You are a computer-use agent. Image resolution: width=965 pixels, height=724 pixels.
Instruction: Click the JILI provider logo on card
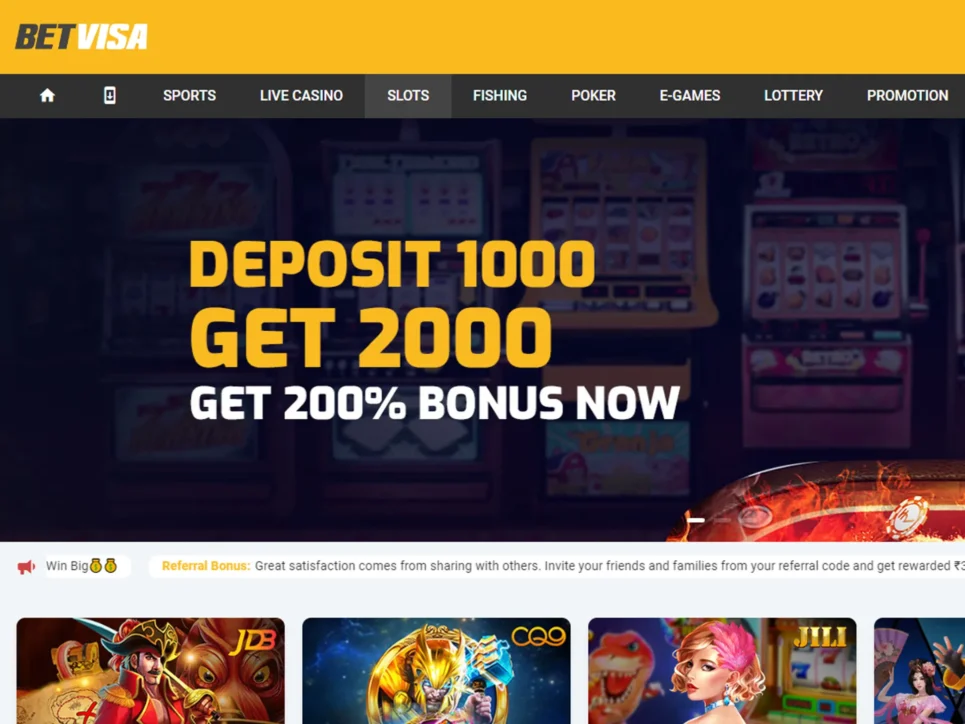(x=820, y=638)
